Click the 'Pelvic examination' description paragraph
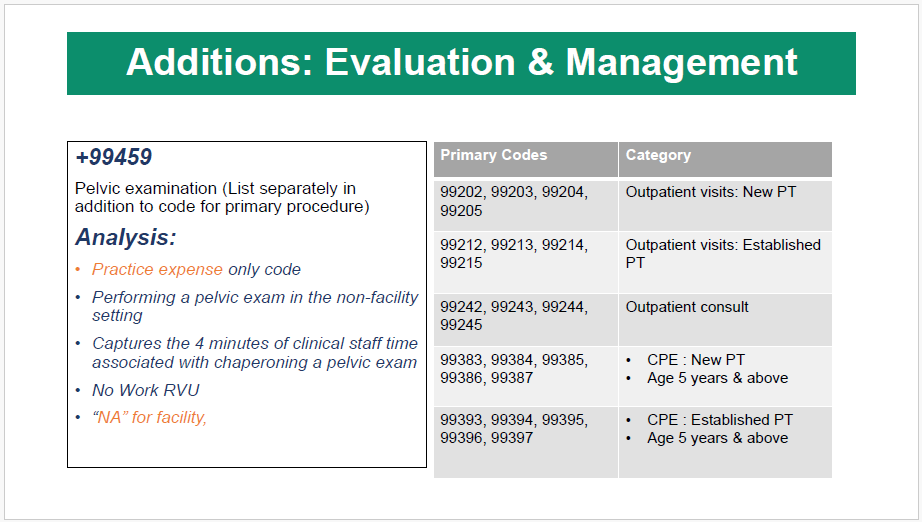This screenshot has width=922, height=522. [x=221, y=197]
